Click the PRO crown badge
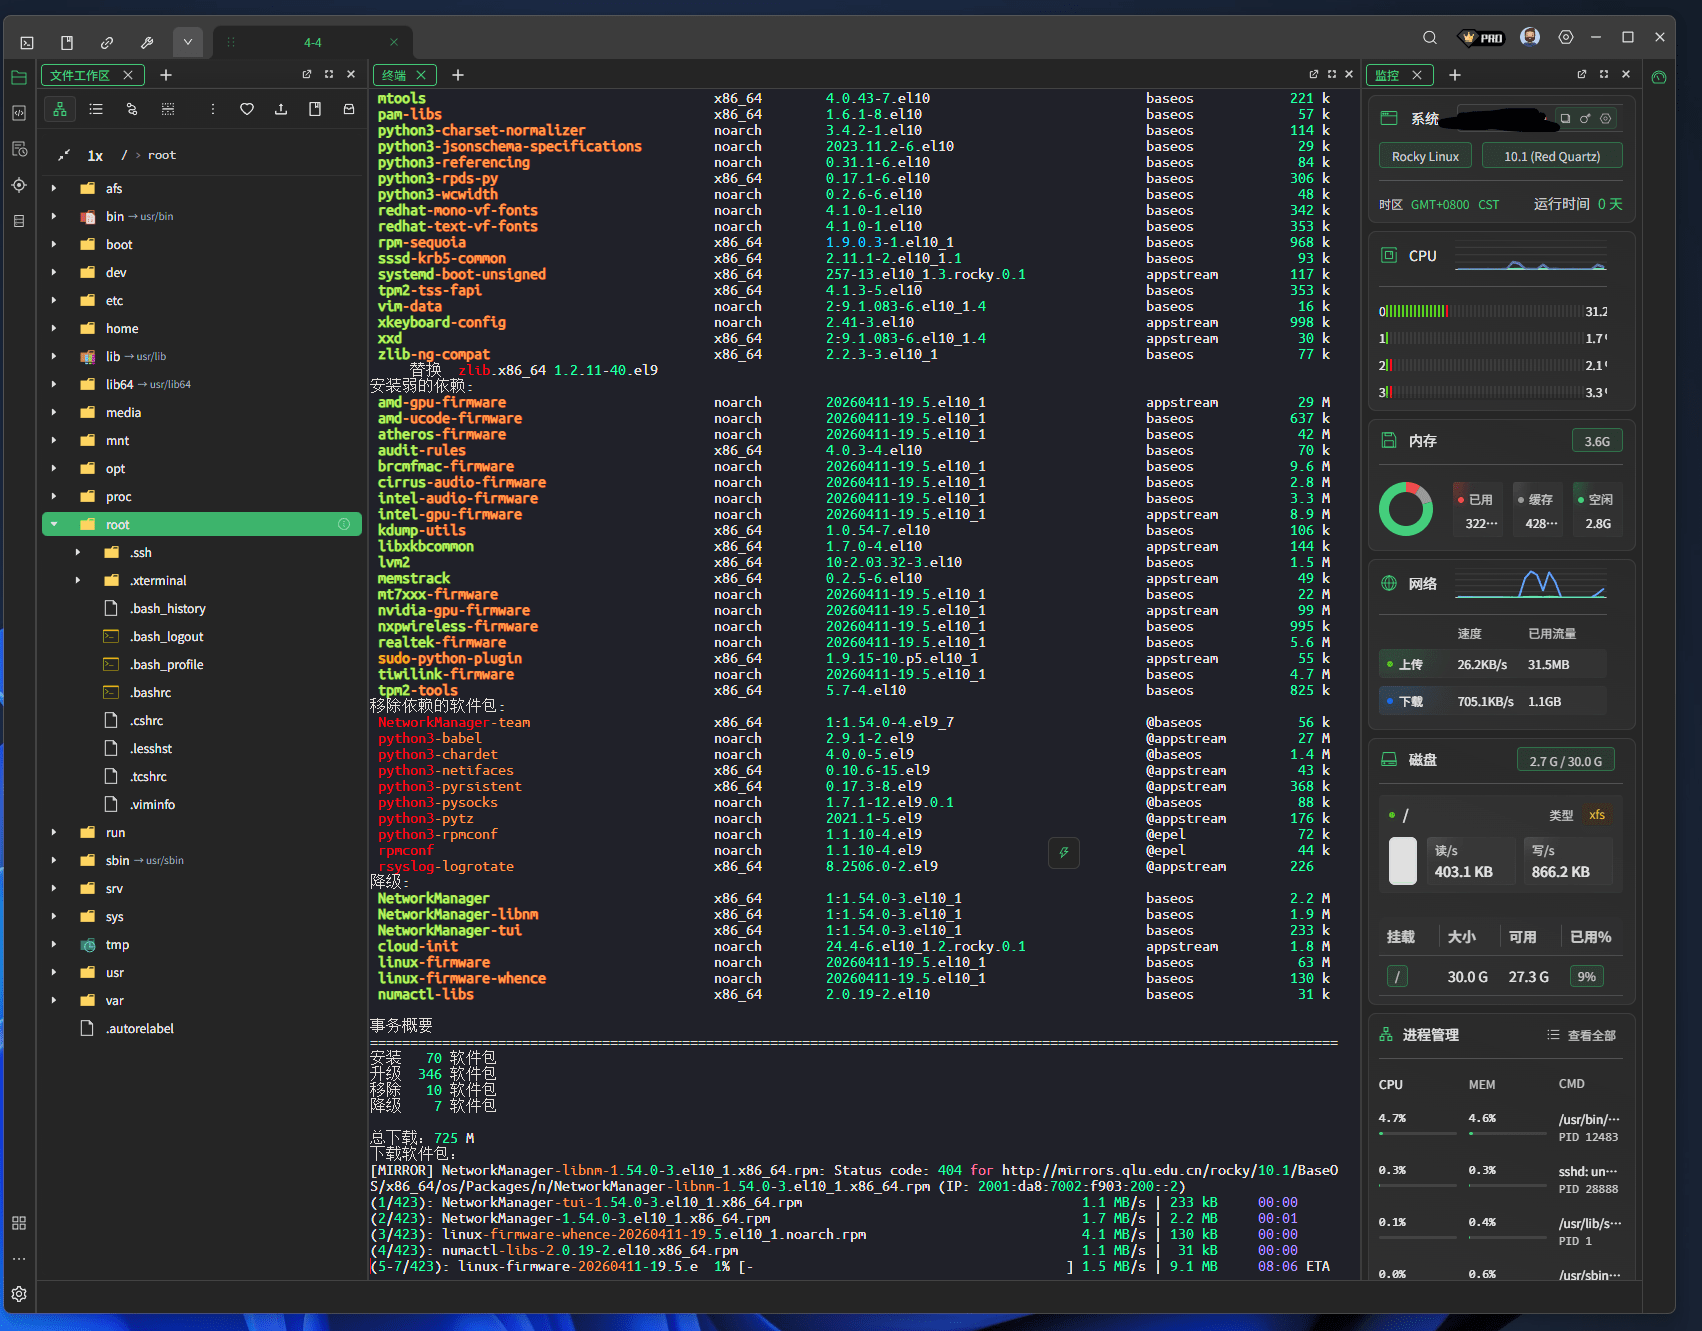The width and height of the screenshot is (1702, 1331). click(1482, 38)
